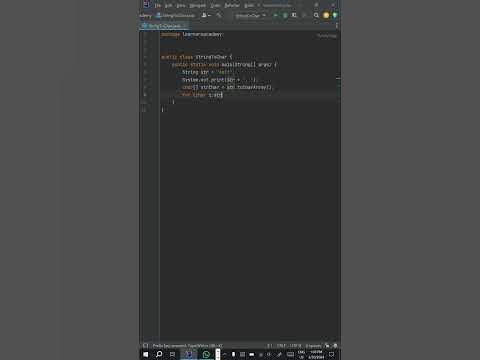Open the Code menu
Screen dimensions: 480x360
(x=215, y=5)
